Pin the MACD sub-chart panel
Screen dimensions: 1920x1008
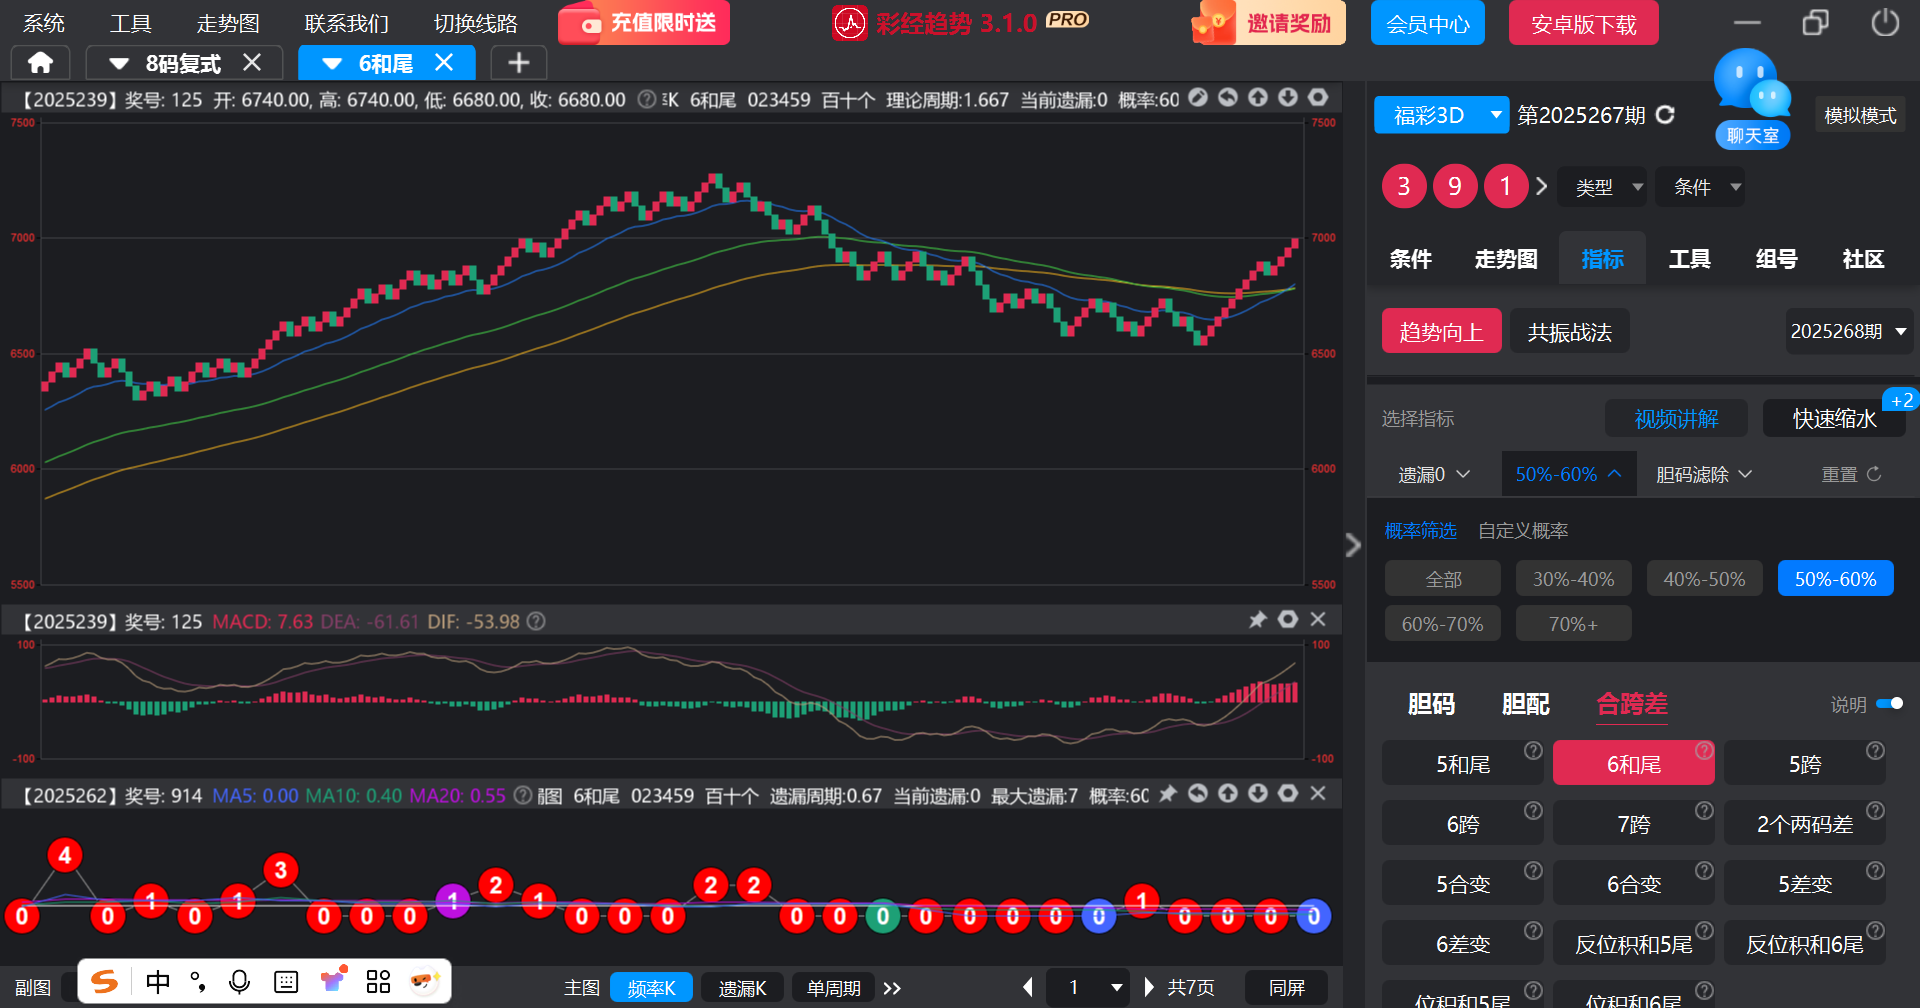pos(1258,620)
